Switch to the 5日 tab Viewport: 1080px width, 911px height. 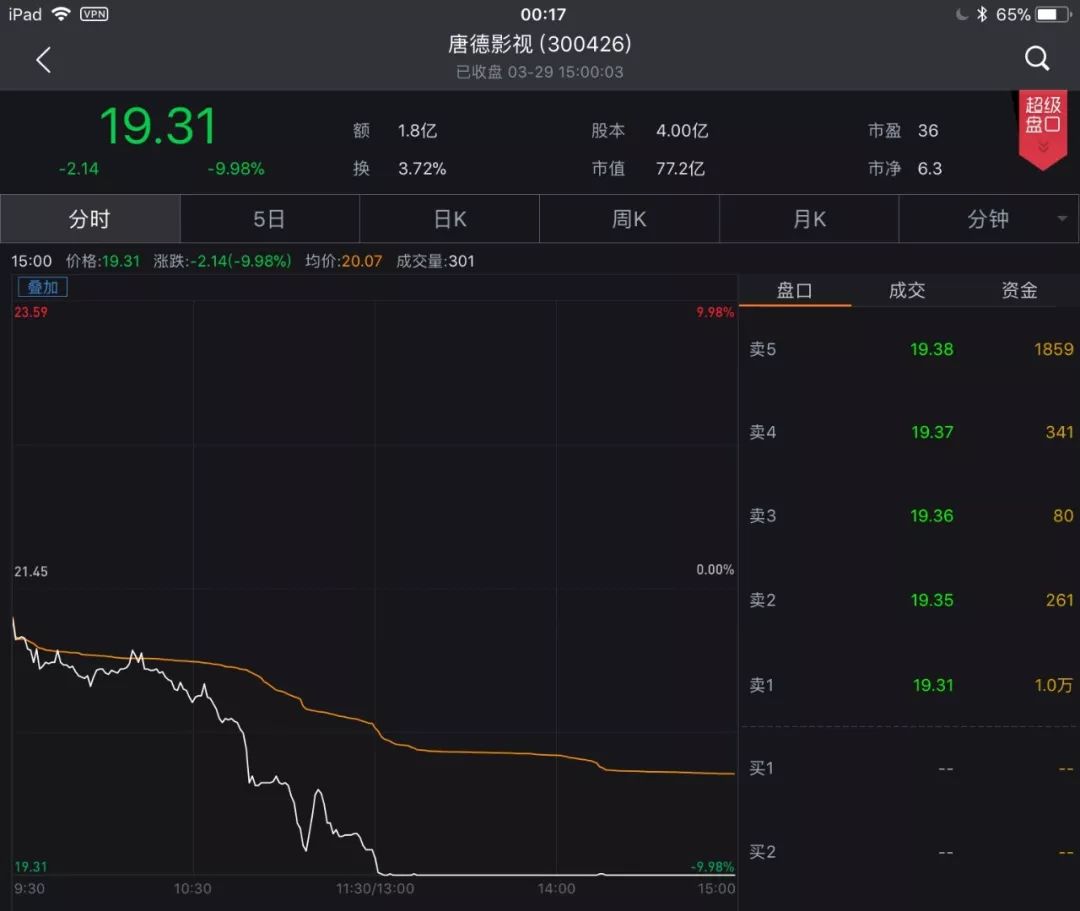[x=269, y=219]
